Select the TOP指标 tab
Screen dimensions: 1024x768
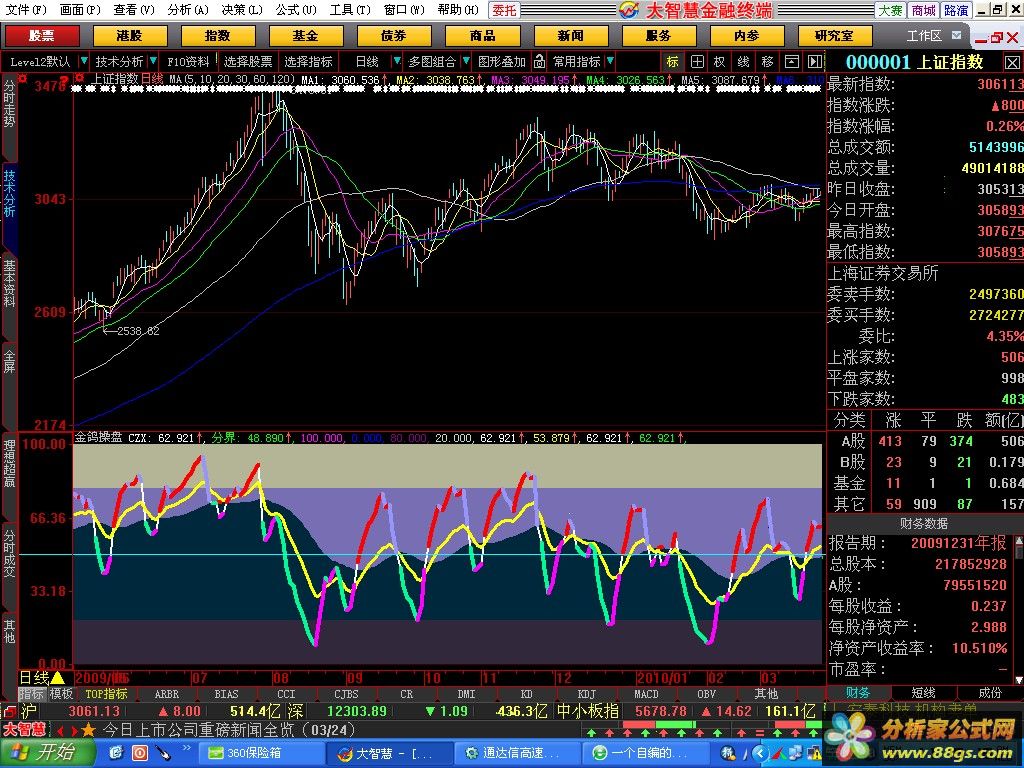tap(106, 694)
